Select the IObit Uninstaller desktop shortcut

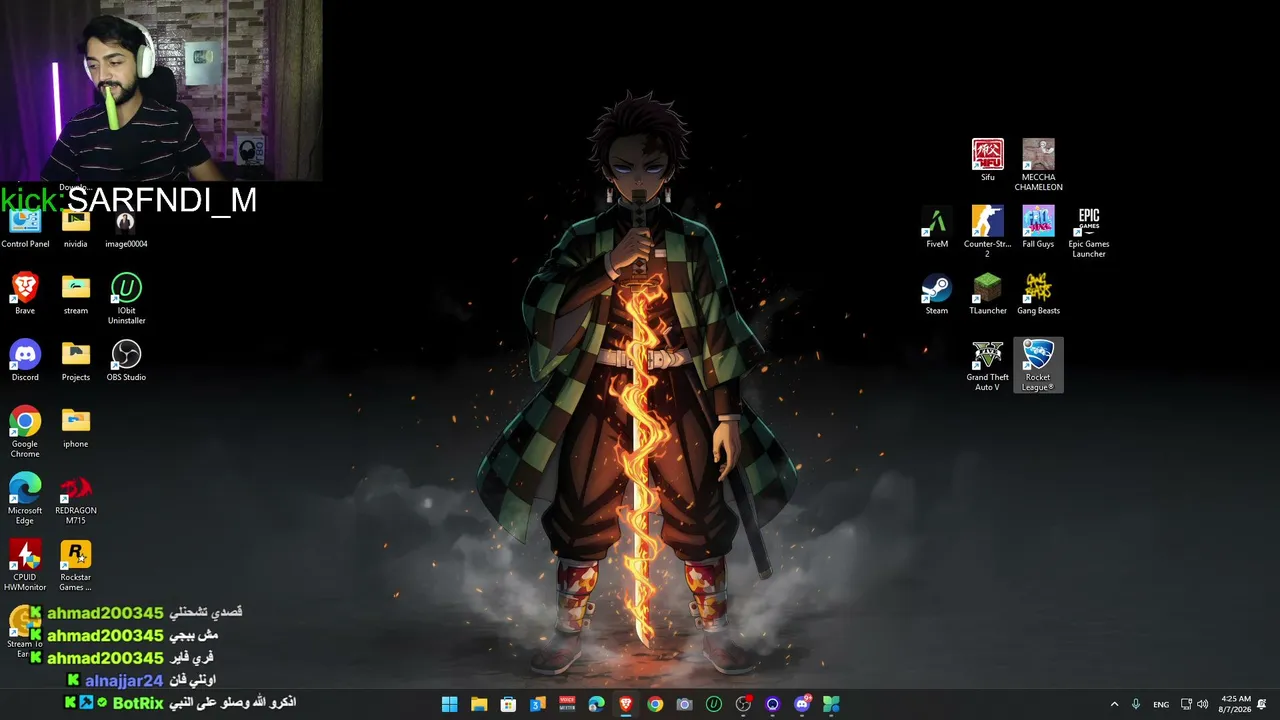[126, 299]
